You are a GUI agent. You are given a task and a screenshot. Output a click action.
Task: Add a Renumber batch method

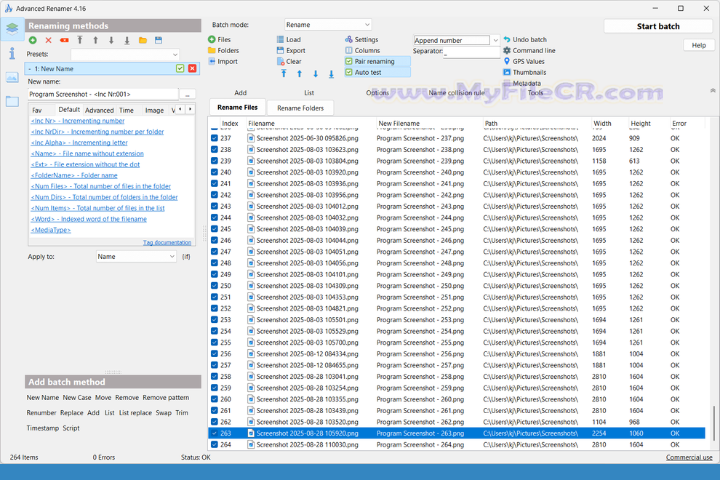[x=41, y=412]
